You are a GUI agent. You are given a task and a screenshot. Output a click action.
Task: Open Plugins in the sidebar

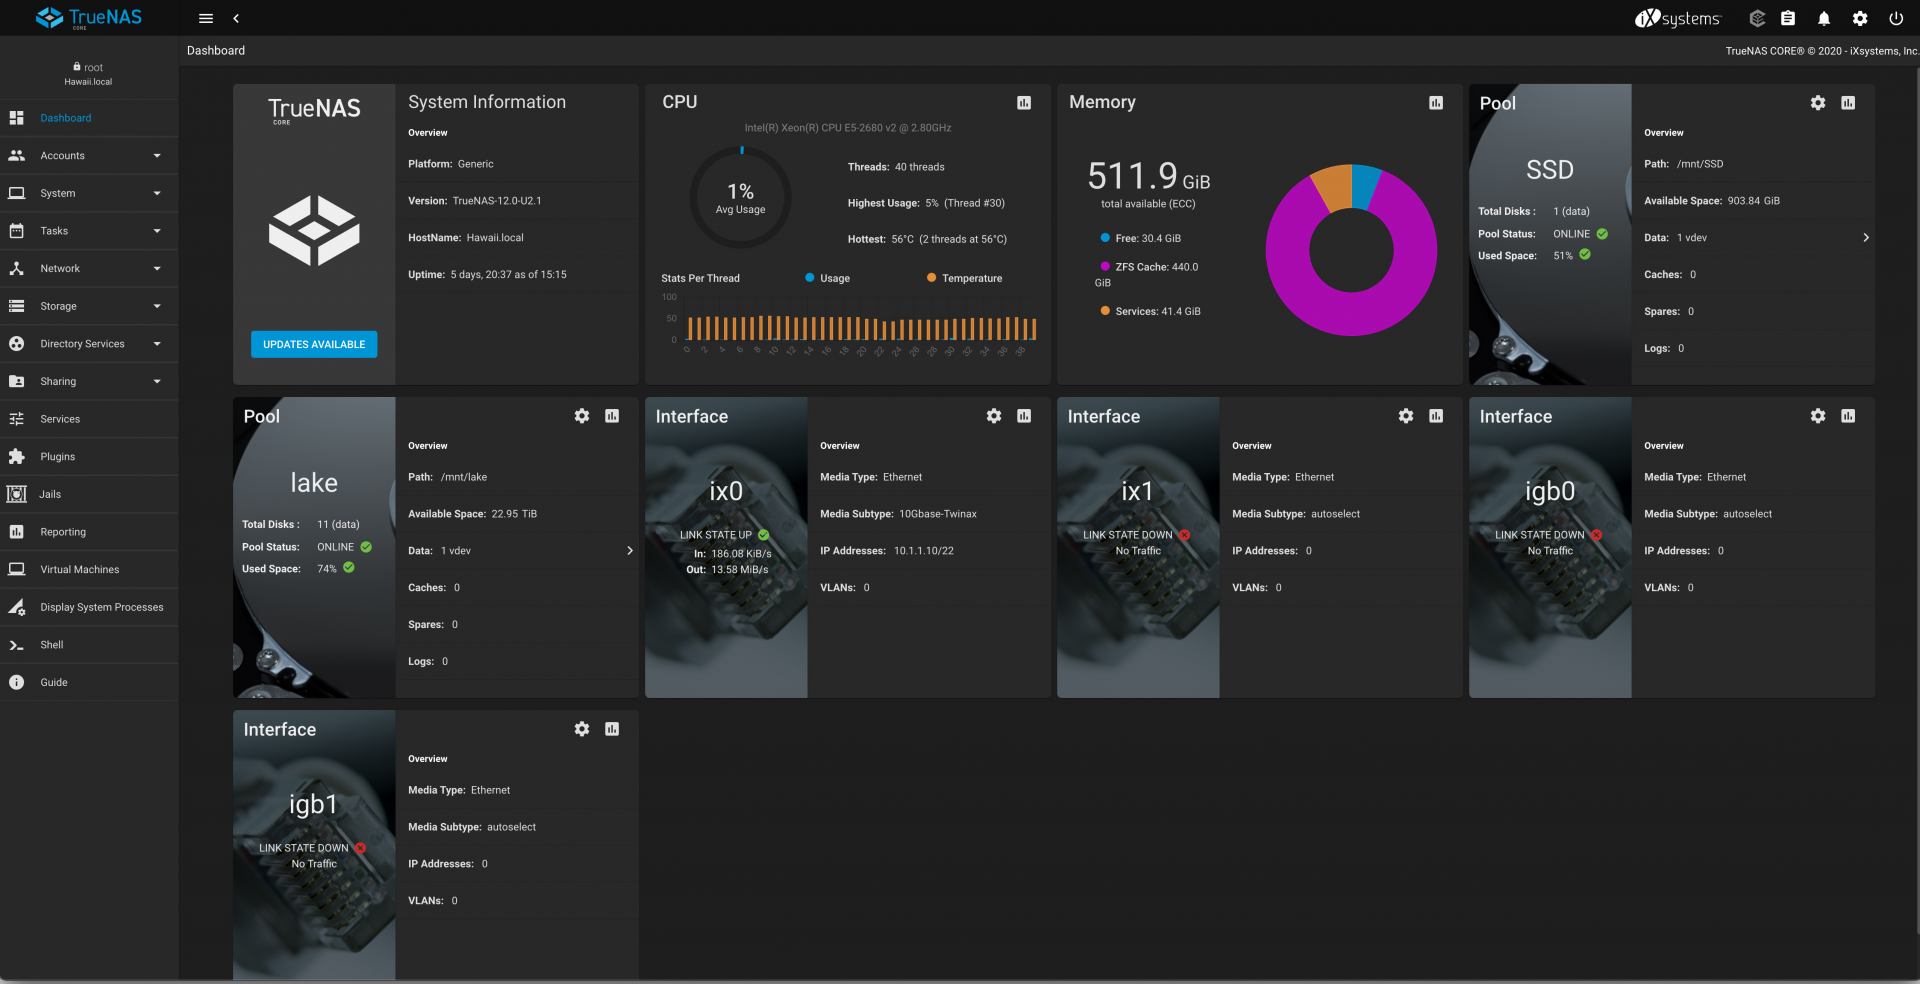tap(89, 457)
